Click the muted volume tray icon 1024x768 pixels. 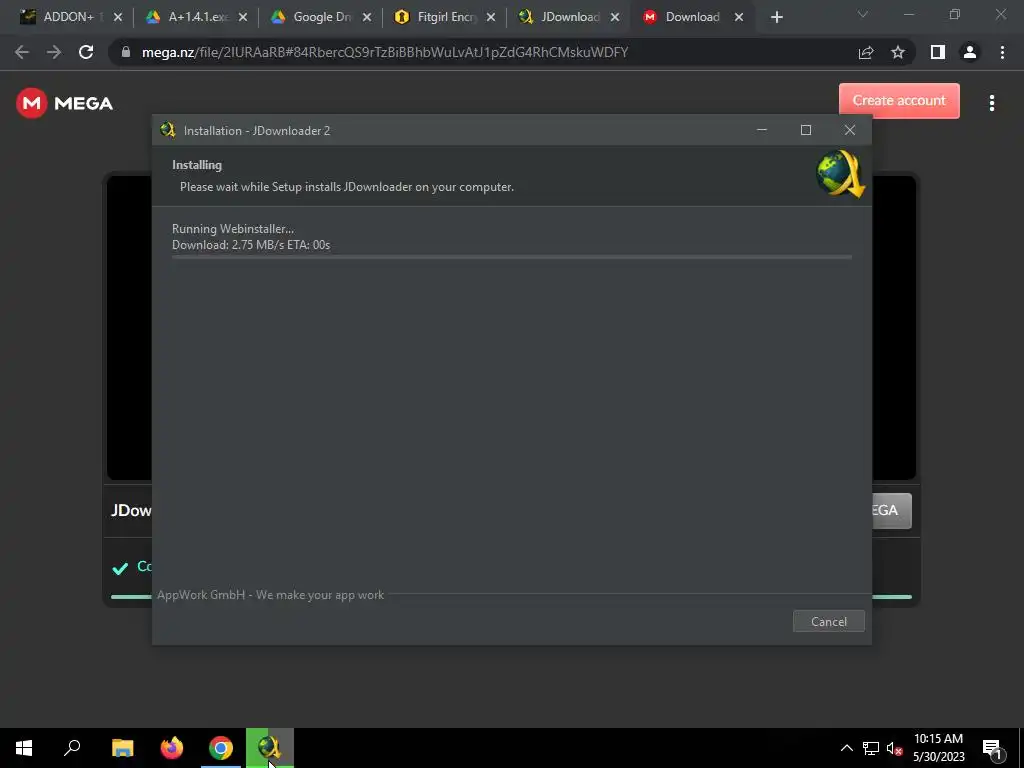tap(895, 748)
